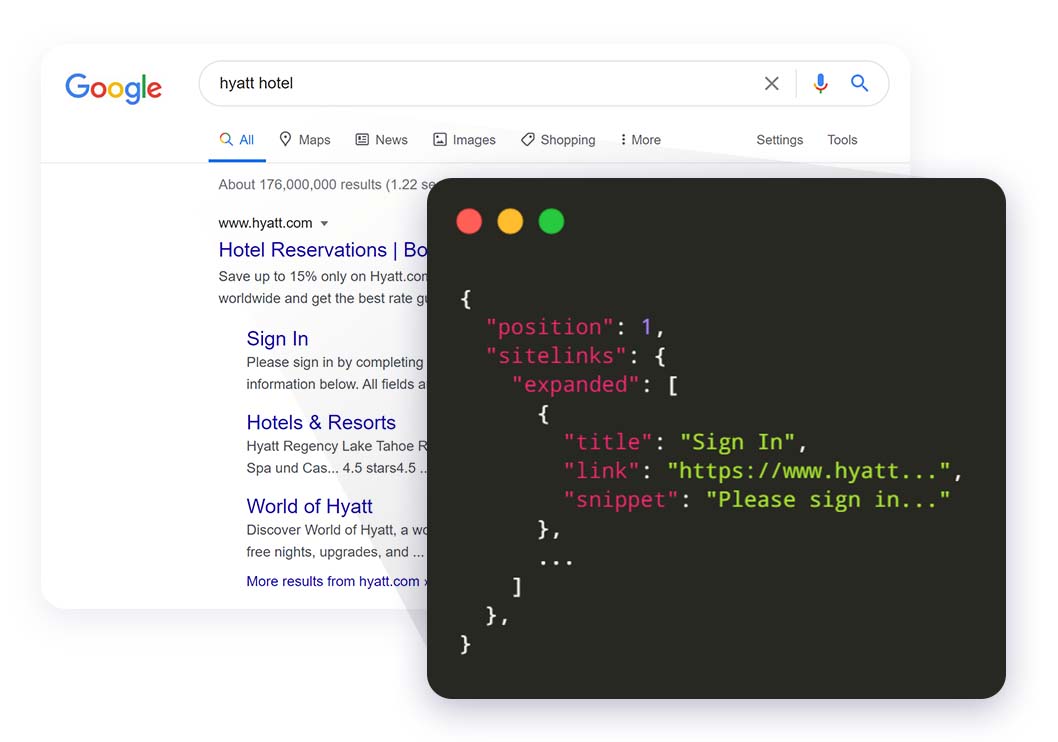1058x742 pixels.
Task: Expand the More search options menu
Action: (x=640, y=140)
